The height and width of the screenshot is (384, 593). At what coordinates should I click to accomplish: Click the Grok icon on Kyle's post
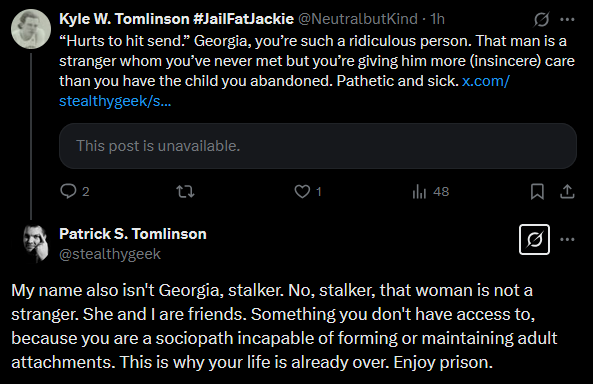click(x=541, y=19)
